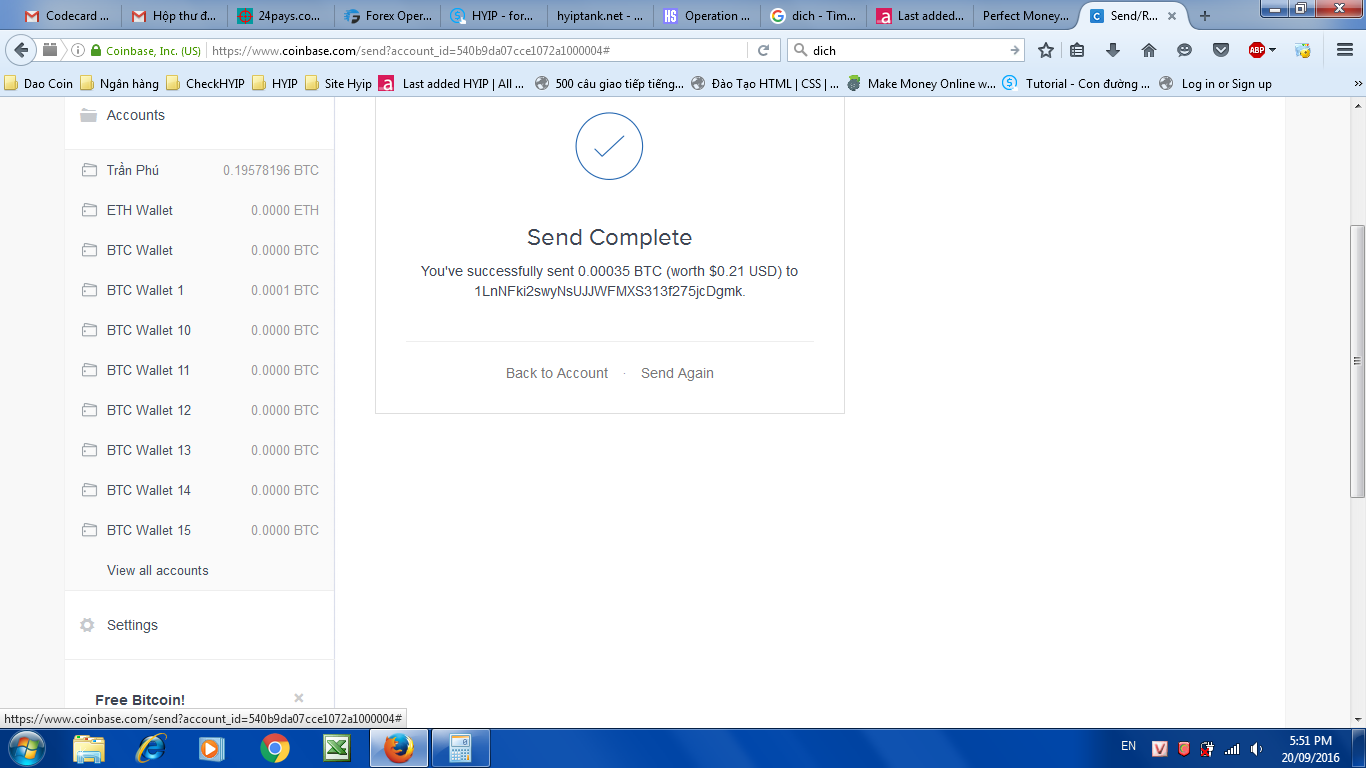Open the smiley chat toolbar icon
Viewport: 1366px width, 768px height.
(1185, 50)
